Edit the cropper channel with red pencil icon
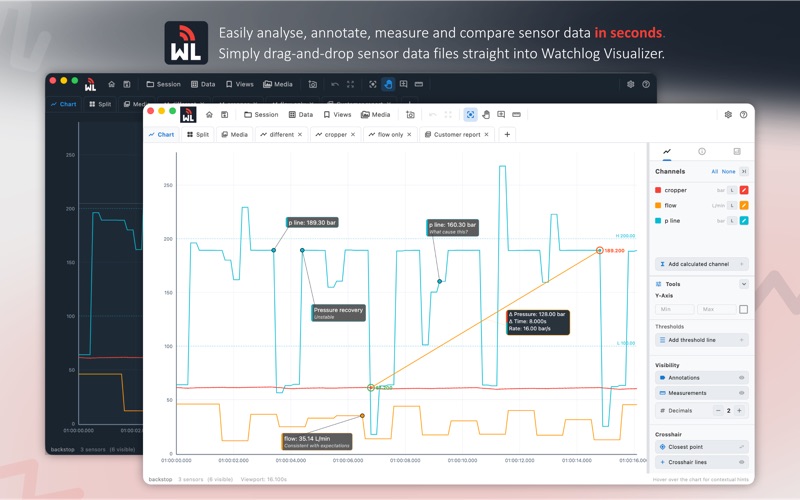 (x=744, y=190)
